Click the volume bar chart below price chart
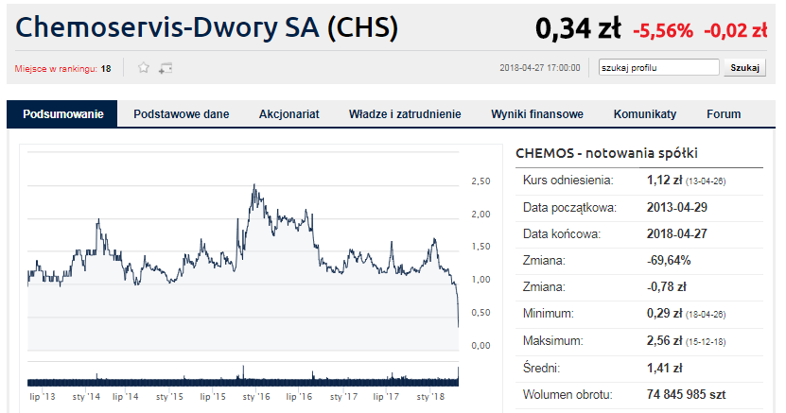 pos(243,376)
